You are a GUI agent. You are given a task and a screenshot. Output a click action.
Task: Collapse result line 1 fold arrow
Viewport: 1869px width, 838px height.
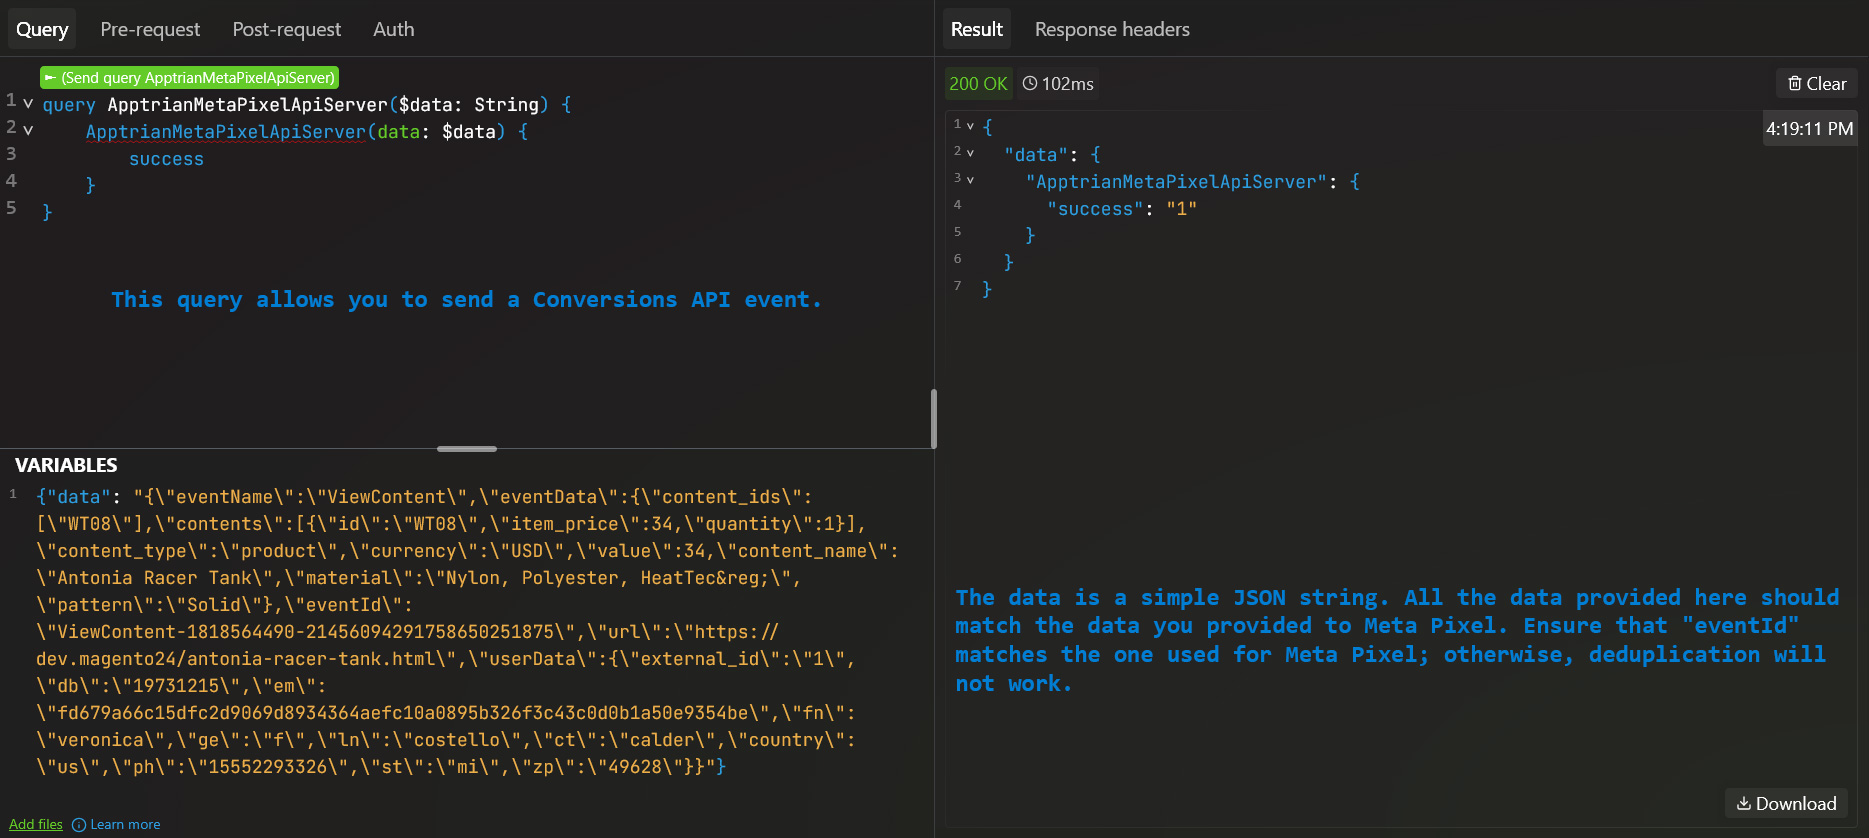(x=970, y=126)
